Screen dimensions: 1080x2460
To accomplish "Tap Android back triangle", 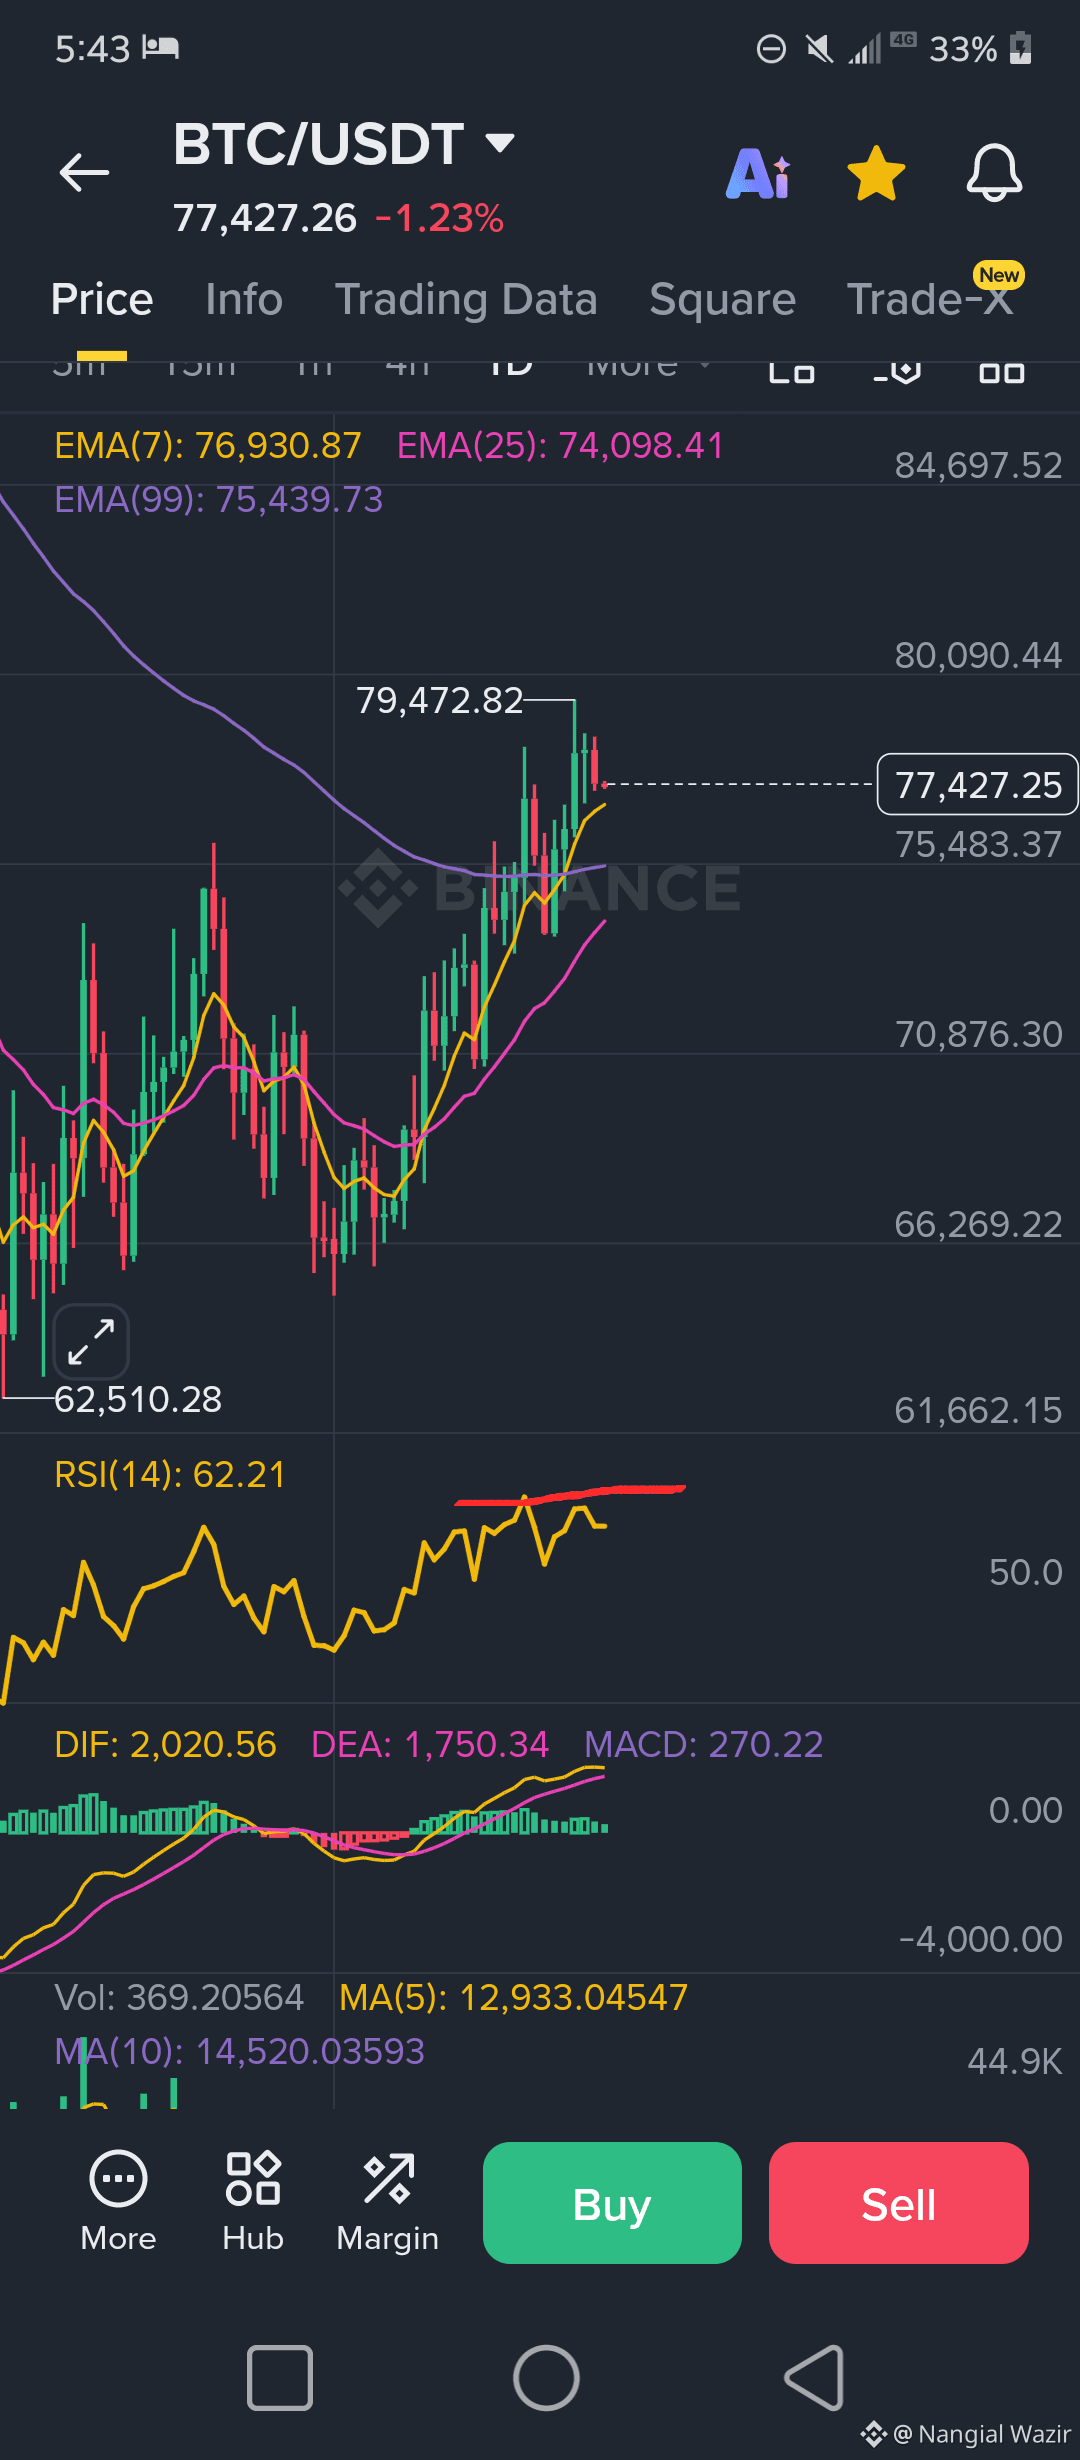I will point(814,2378).
